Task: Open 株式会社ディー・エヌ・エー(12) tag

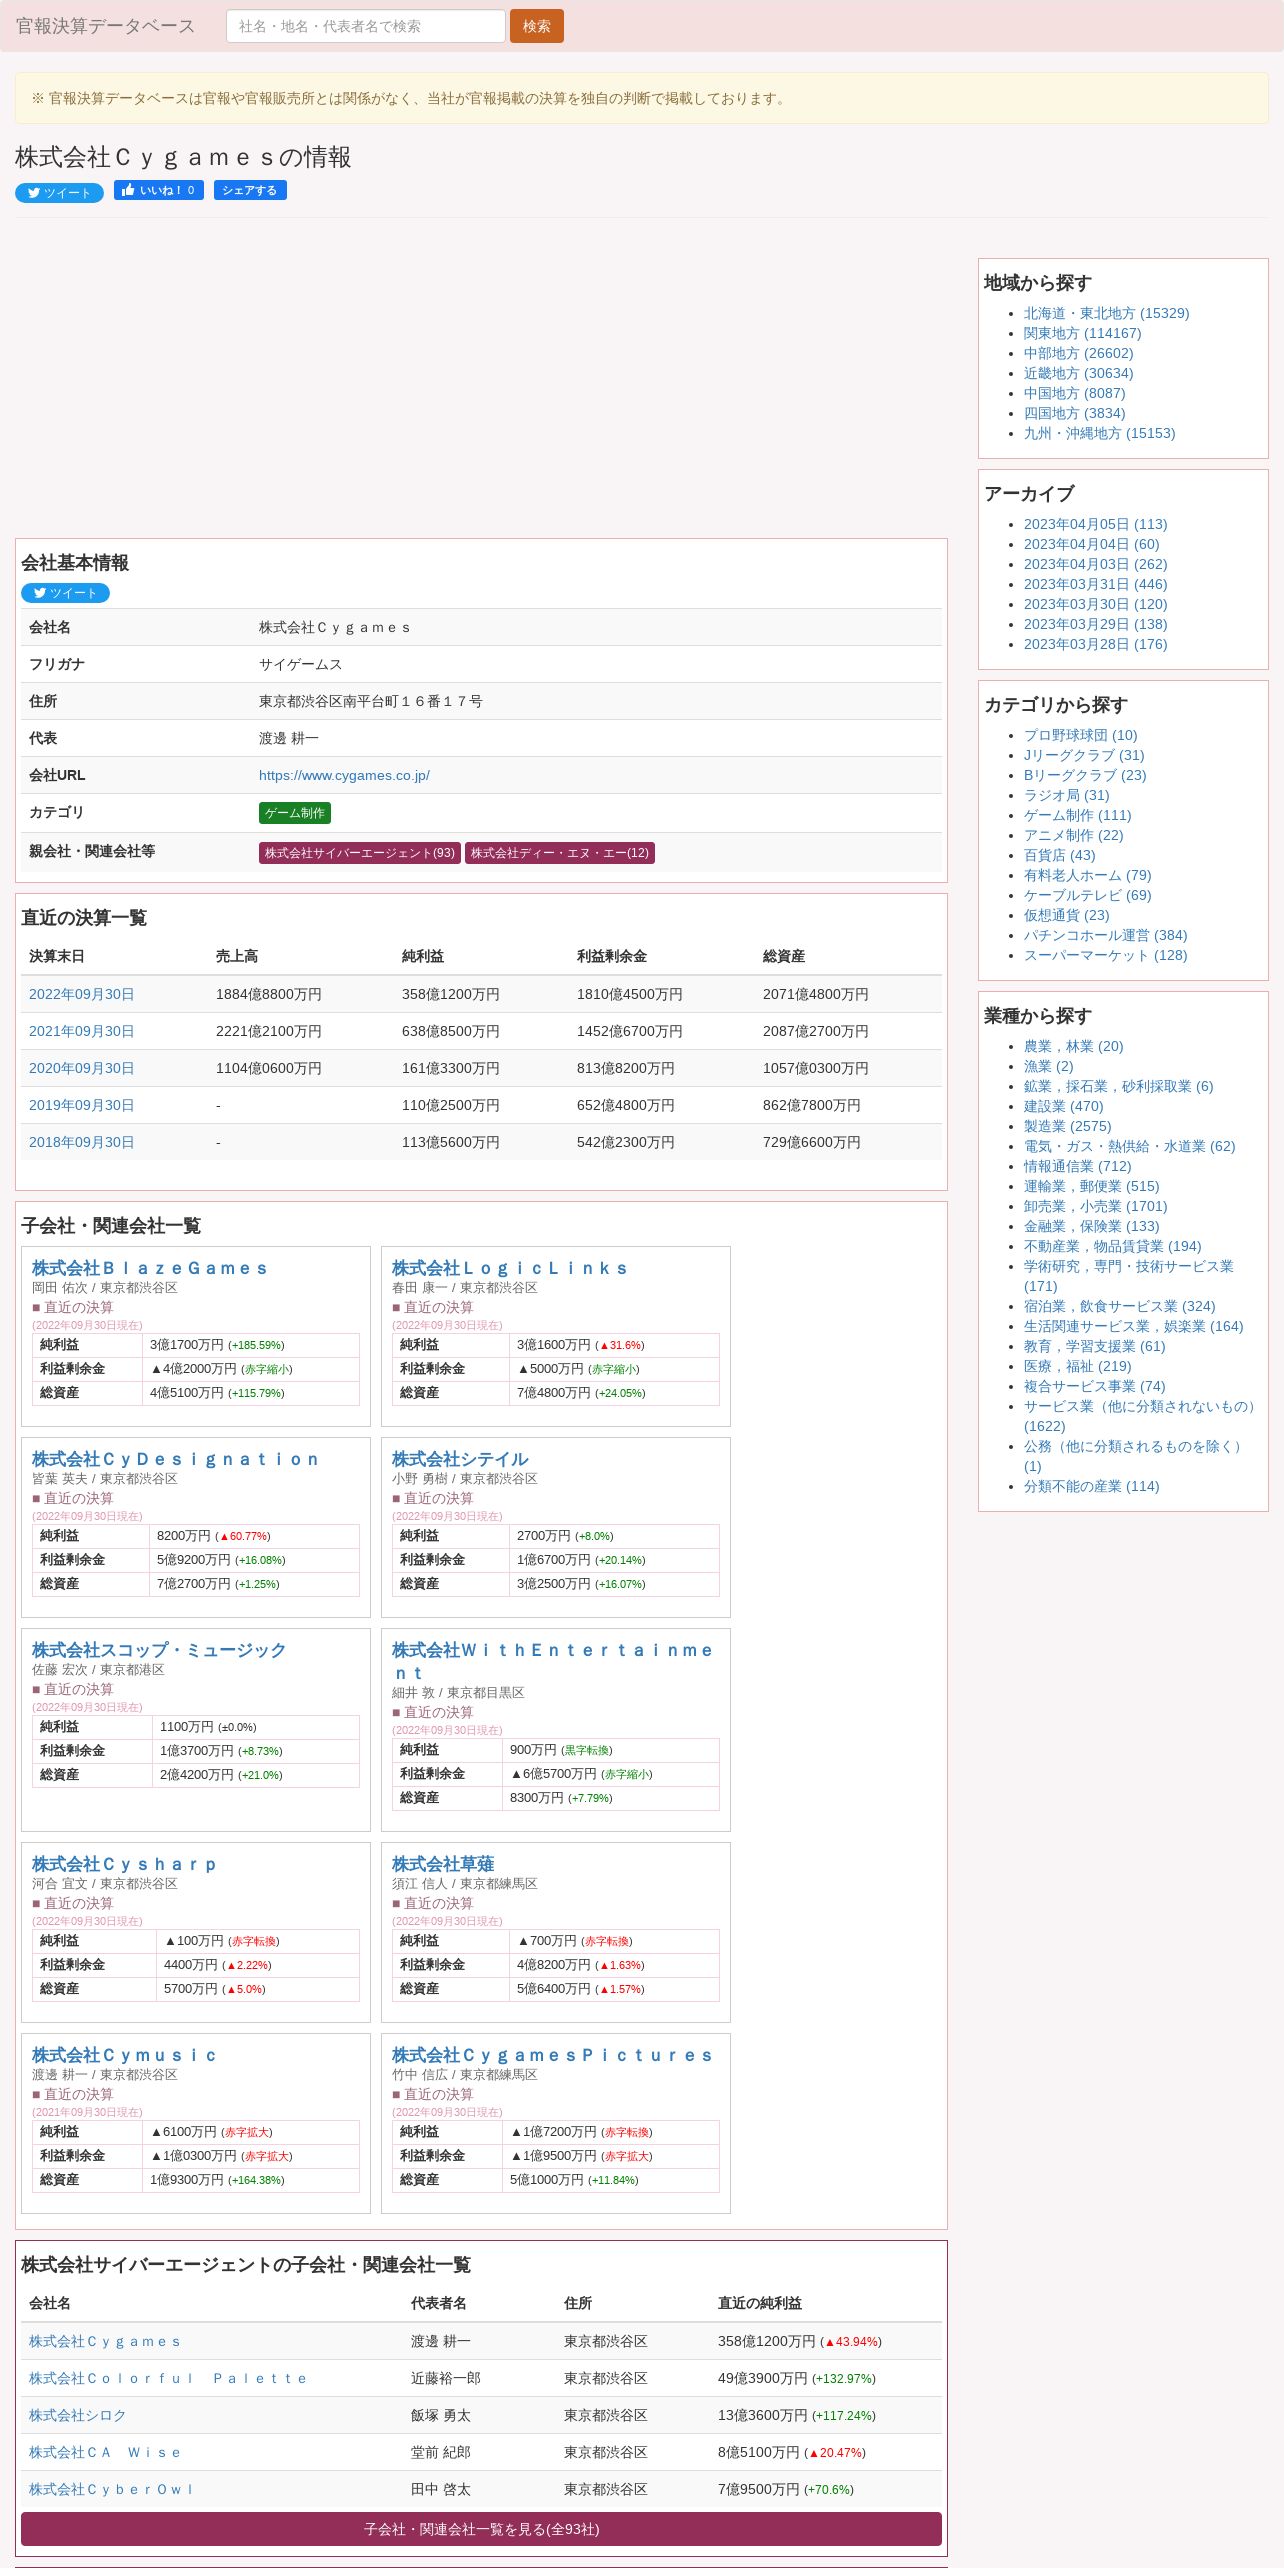Action: (560, 853)
